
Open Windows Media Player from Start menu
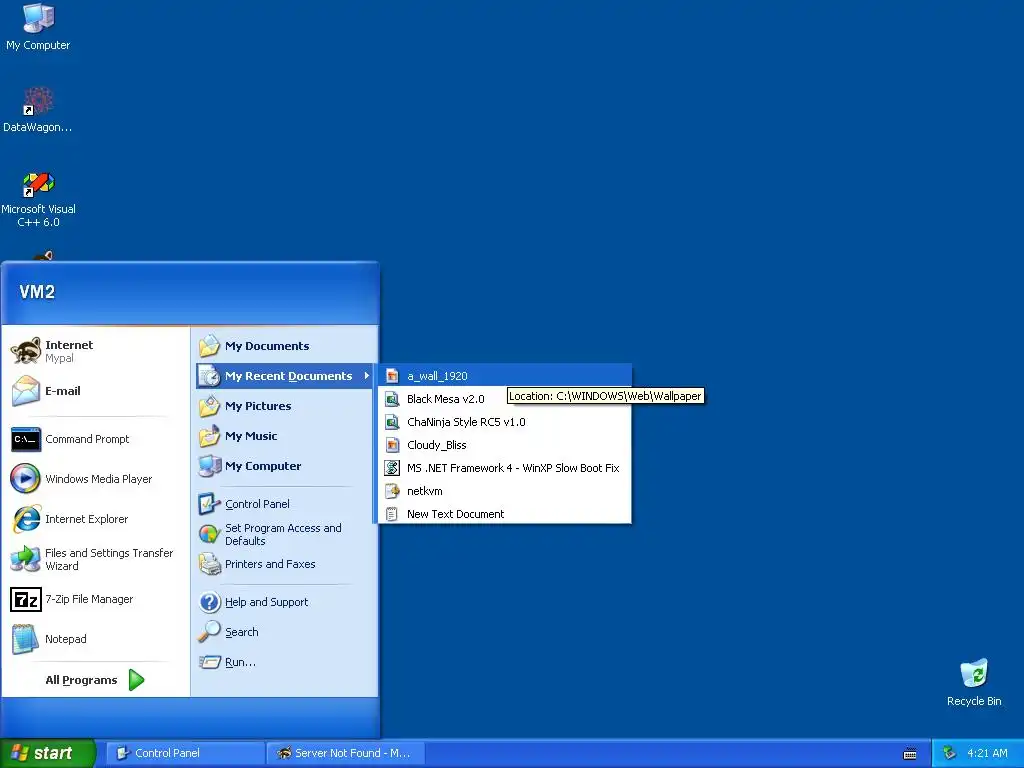pos(95,479)
